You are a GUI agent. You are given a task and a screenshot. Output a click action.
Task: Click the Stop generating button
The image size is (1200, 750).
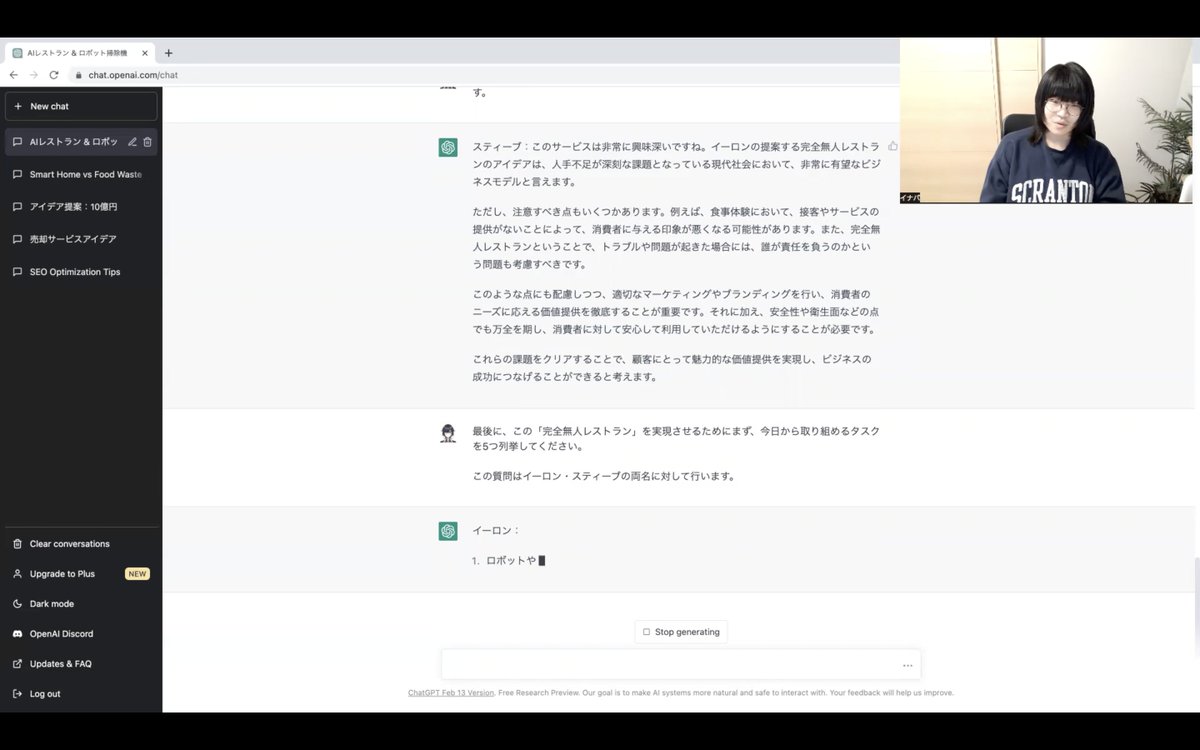coord(681,632)
